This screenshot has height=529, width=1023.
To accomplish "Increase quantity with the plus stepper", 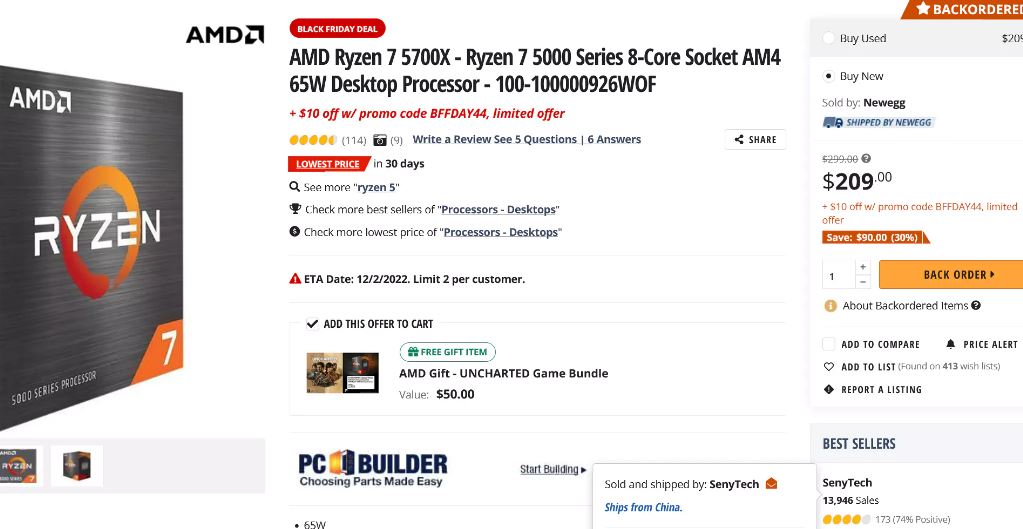I will click(x=863, y=267).
